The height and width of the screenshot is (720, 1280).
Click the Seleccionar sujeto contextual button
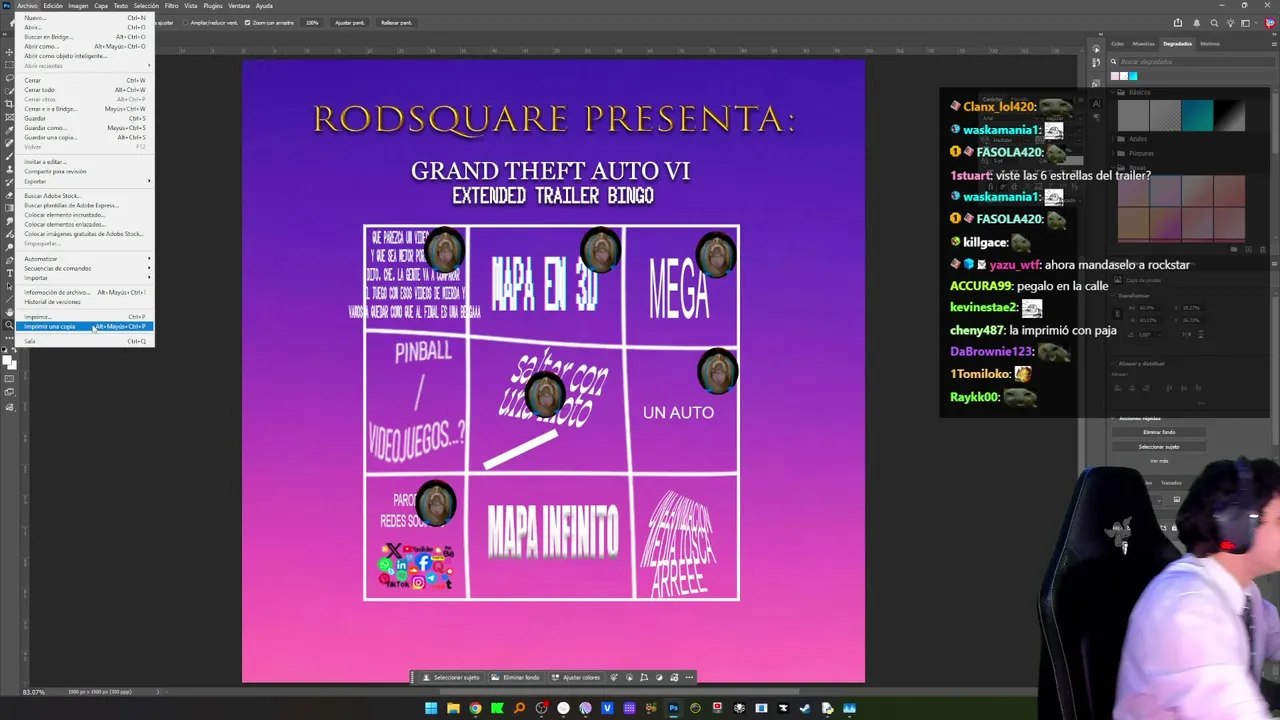[x=451, y=677]
